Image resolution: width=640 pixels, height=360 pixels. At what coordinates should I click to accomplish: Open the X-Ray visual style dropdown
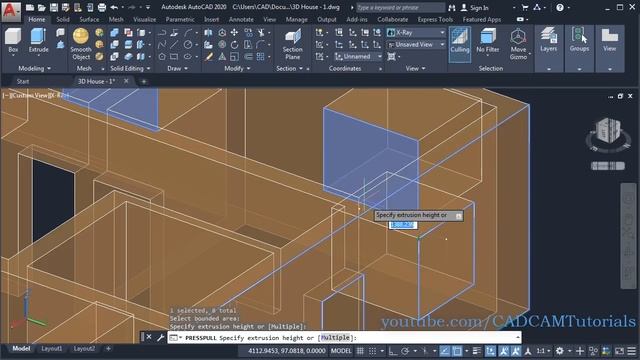click(x=416, y=32)
